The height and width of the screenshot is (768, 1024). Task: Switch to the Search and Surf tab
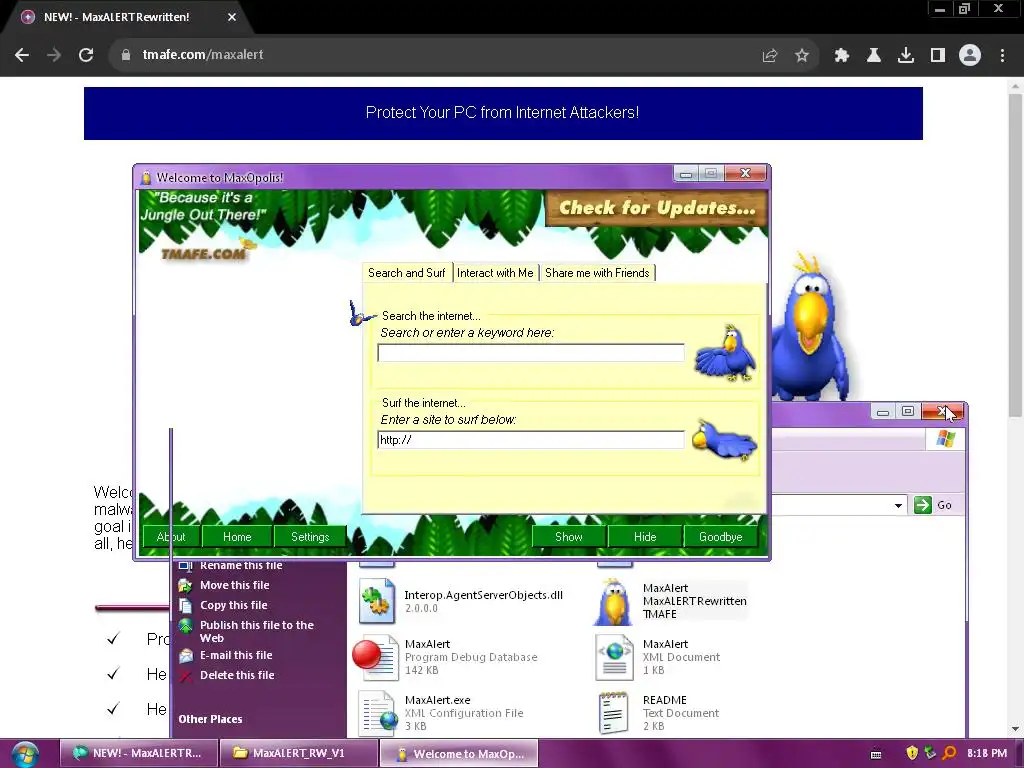click(406, 273)
